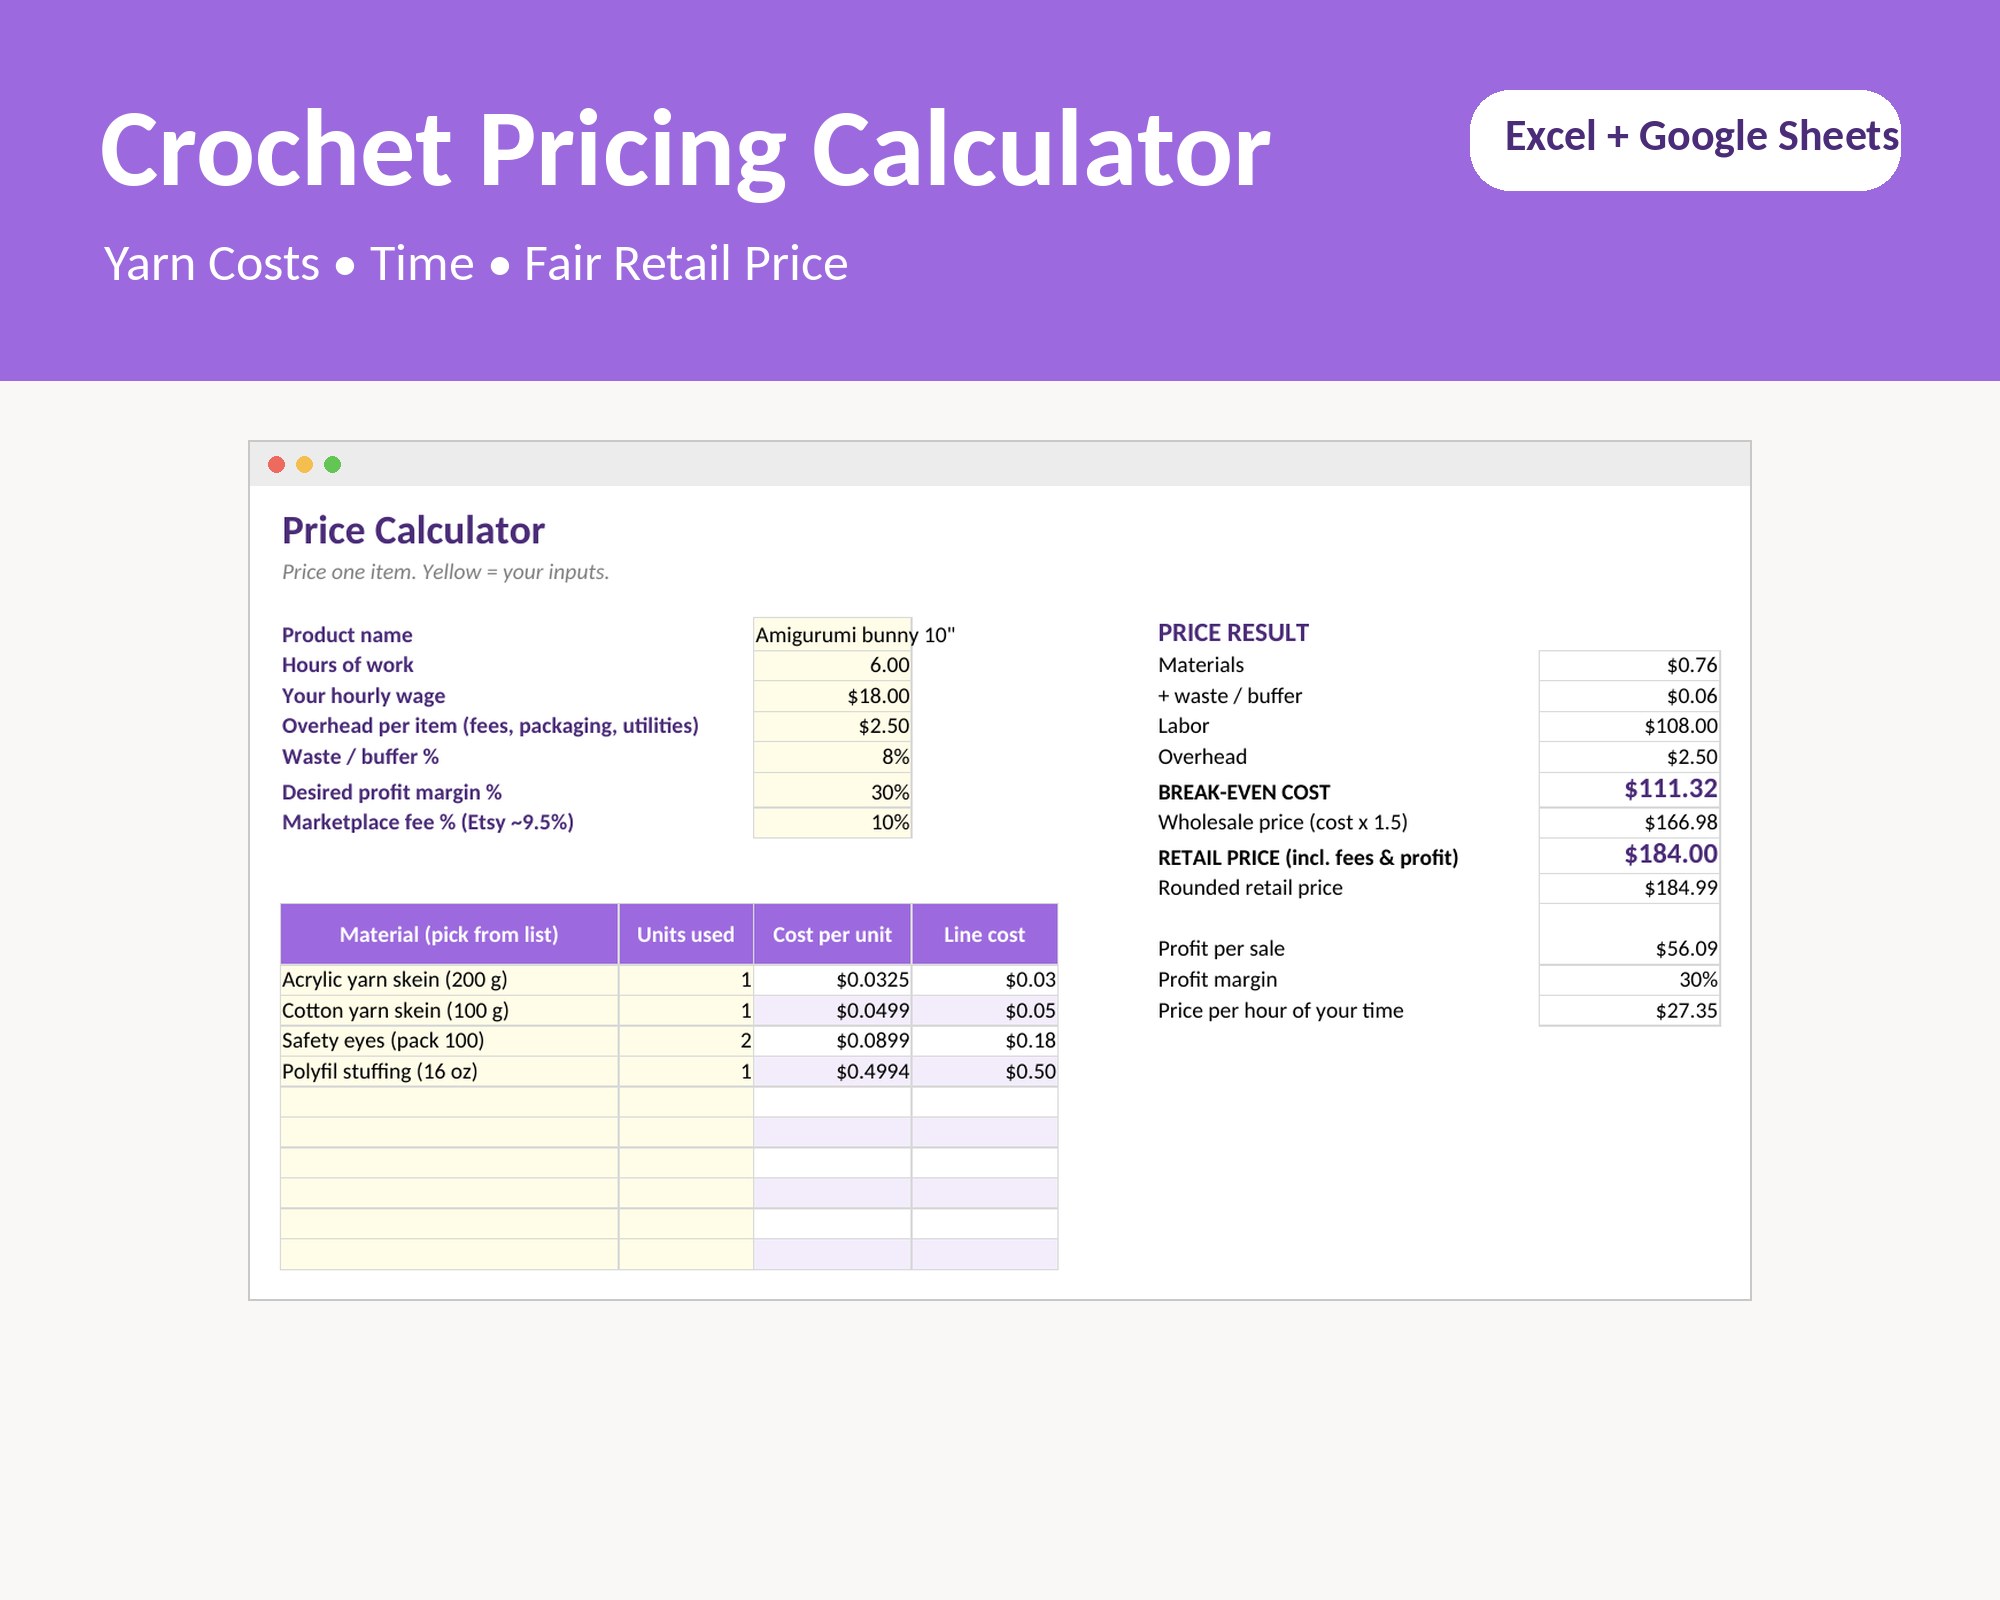Select the break-even cost $111.32
This screenshot has width=2000, height=1600.
point(1630,790)
